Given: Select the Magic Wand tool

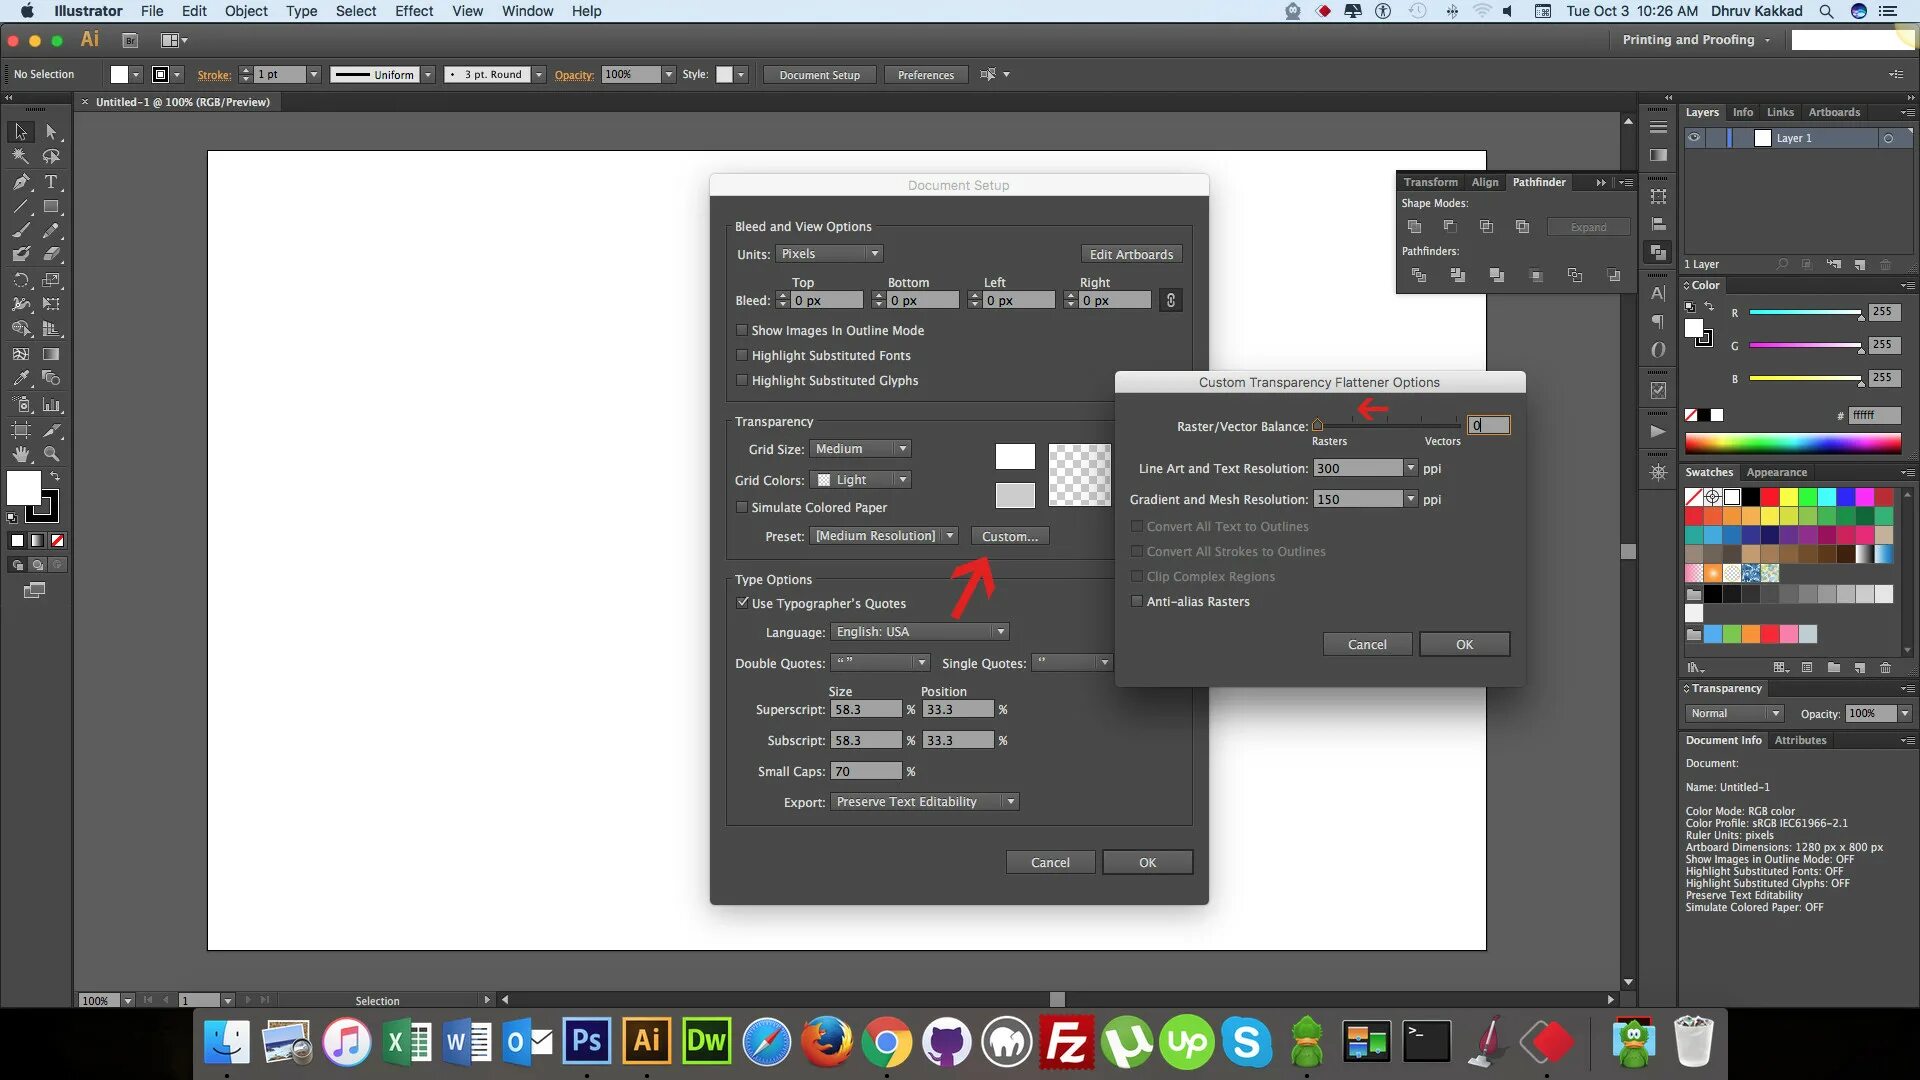Looking at the screenshot, I should (x=21, y=156).
